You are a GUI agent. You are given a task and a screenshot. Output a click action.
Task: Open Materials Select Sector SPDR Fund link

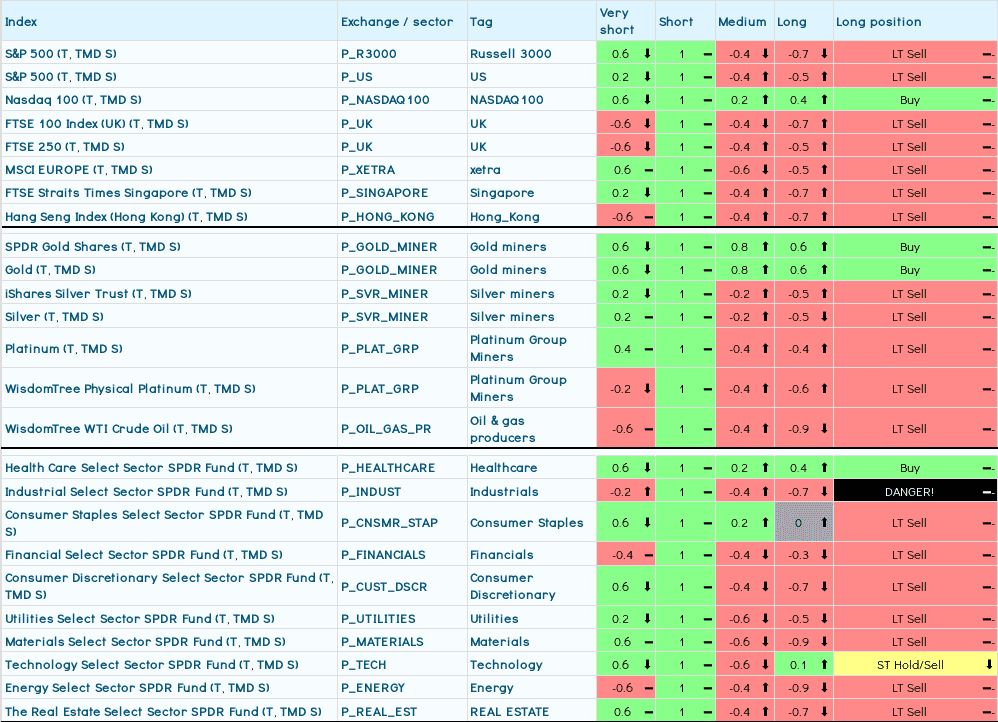[145, 641]
